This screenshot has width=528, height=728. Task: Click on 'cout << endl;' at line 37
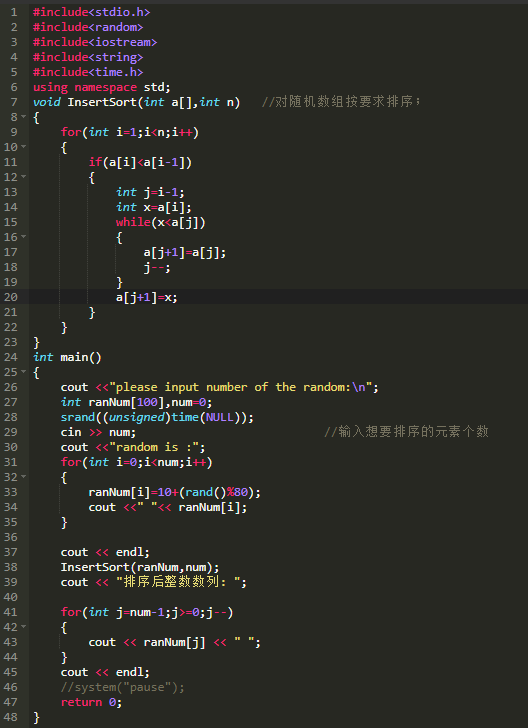pyautogui.click(x=105, y=552)
